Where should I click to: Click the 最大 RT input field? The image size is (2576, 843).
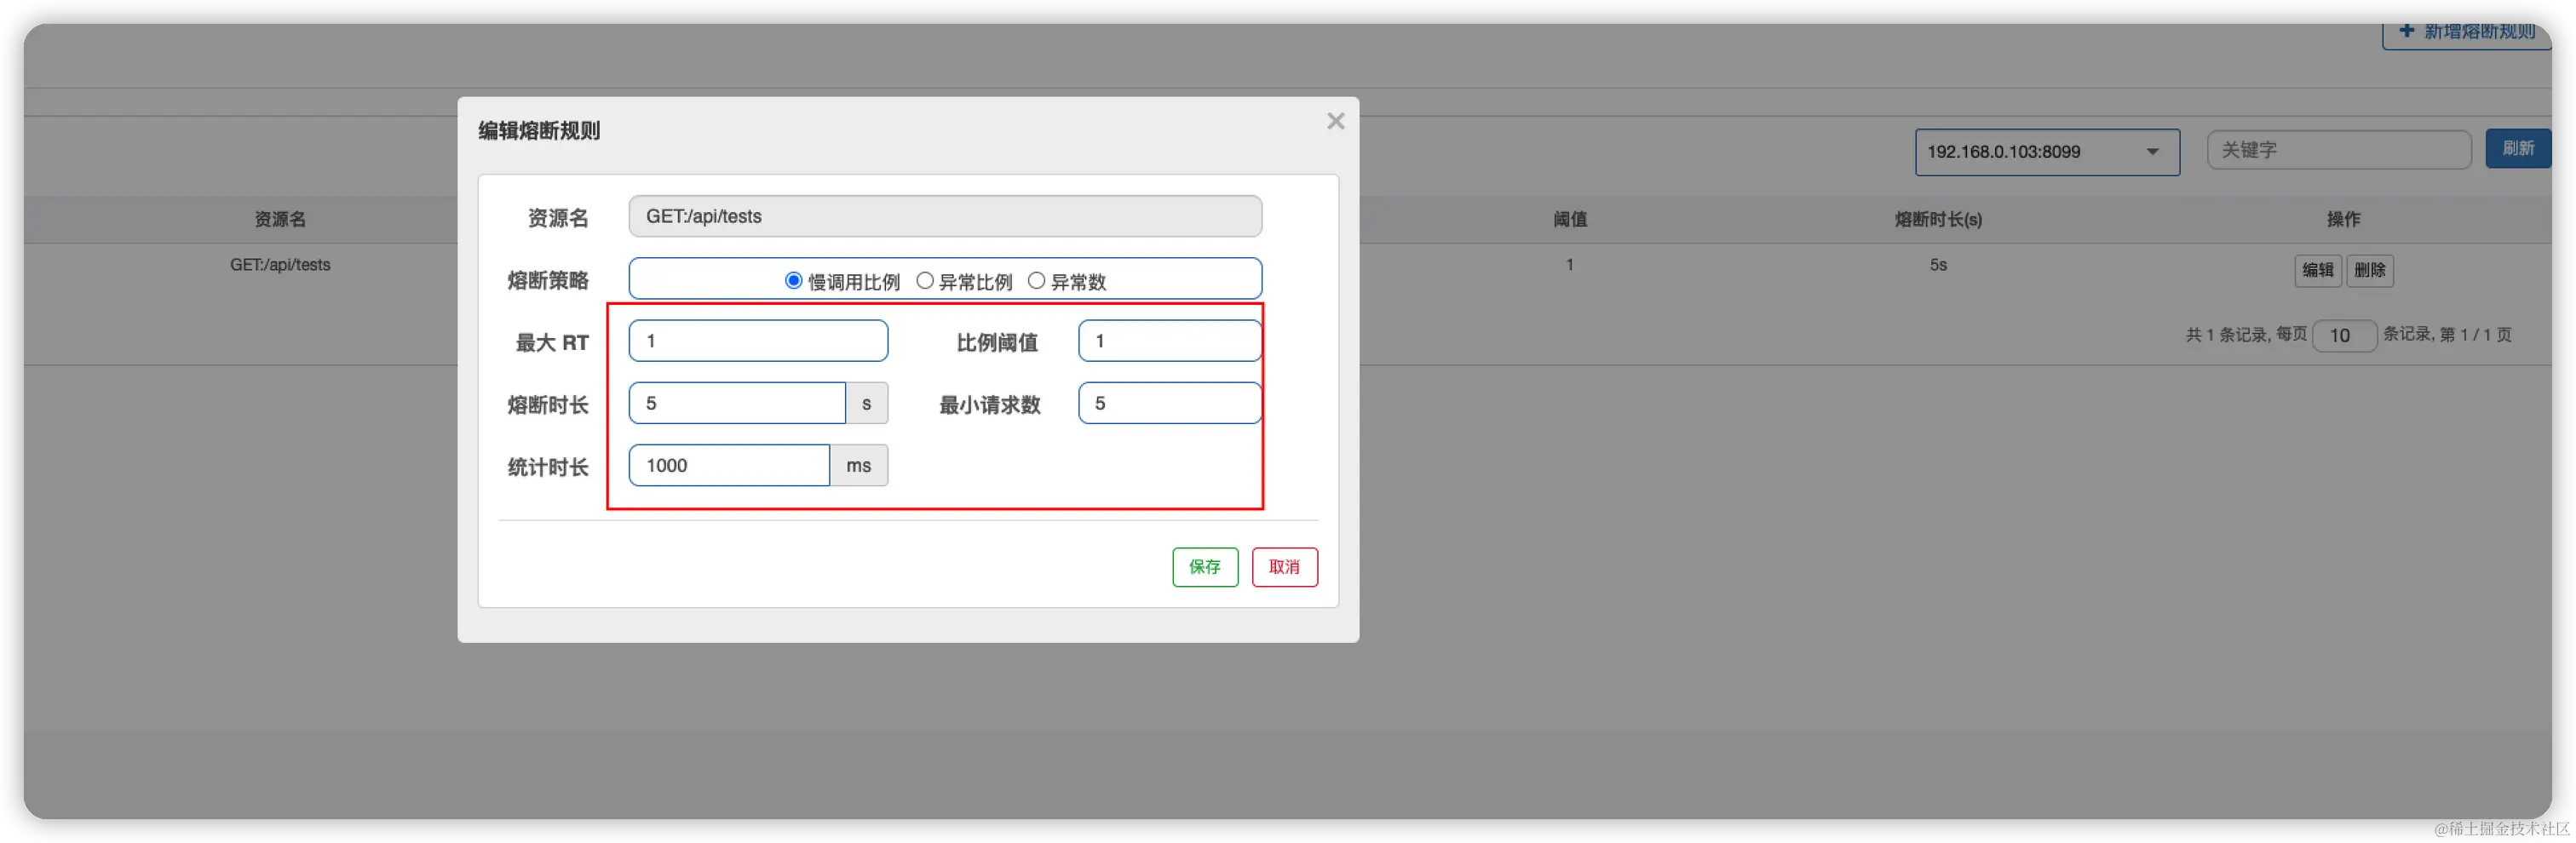coord(757,340)
